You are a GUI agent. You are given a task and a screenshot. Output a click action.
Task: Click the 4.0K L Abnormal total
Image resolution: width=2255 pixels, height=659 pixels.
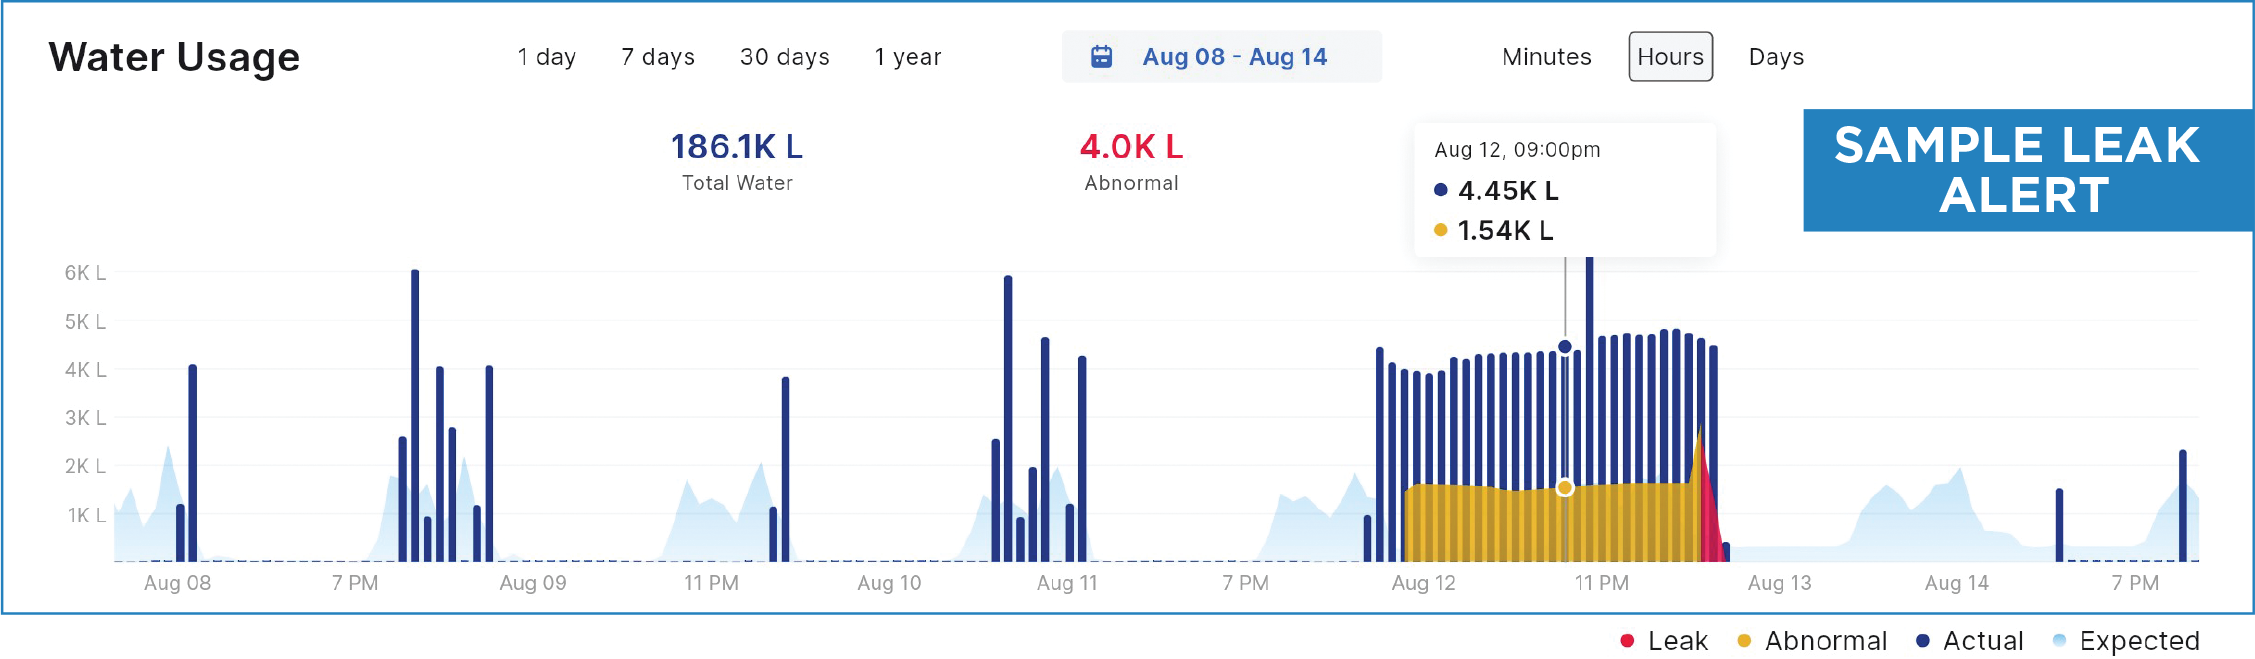coord(1131,147)
